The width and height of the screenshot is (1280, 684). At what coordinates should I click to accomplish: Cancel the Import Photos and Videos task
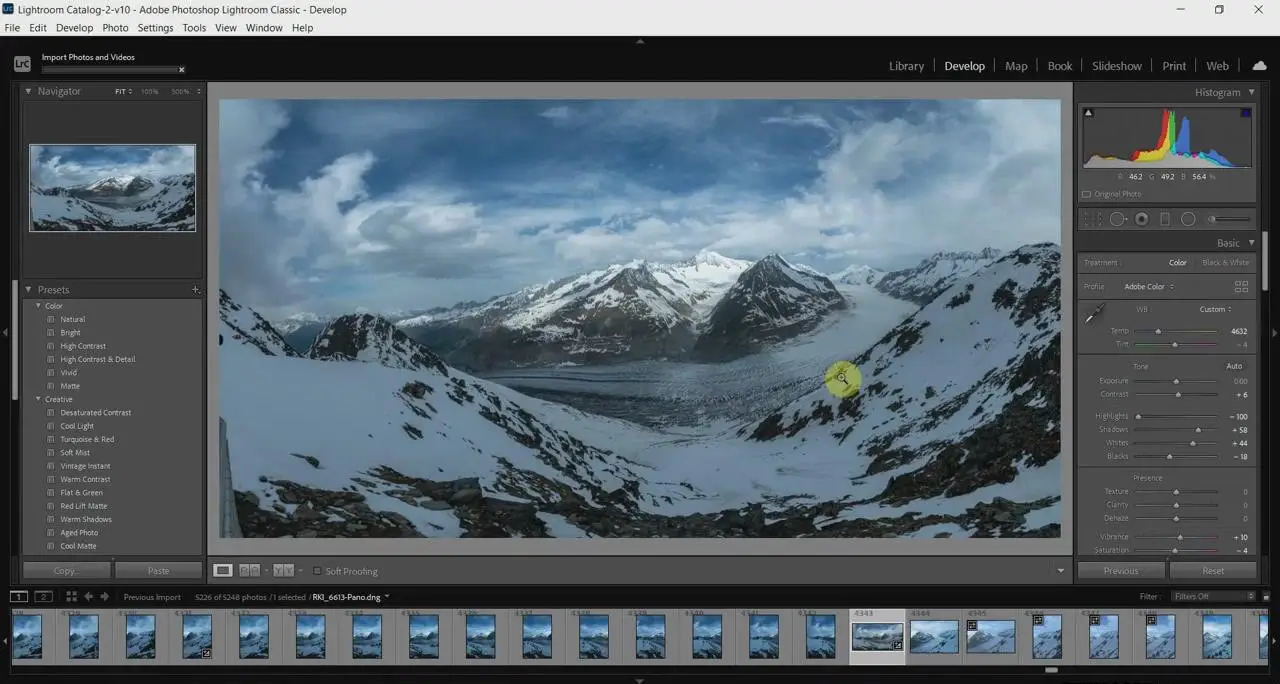coord(181,70)
